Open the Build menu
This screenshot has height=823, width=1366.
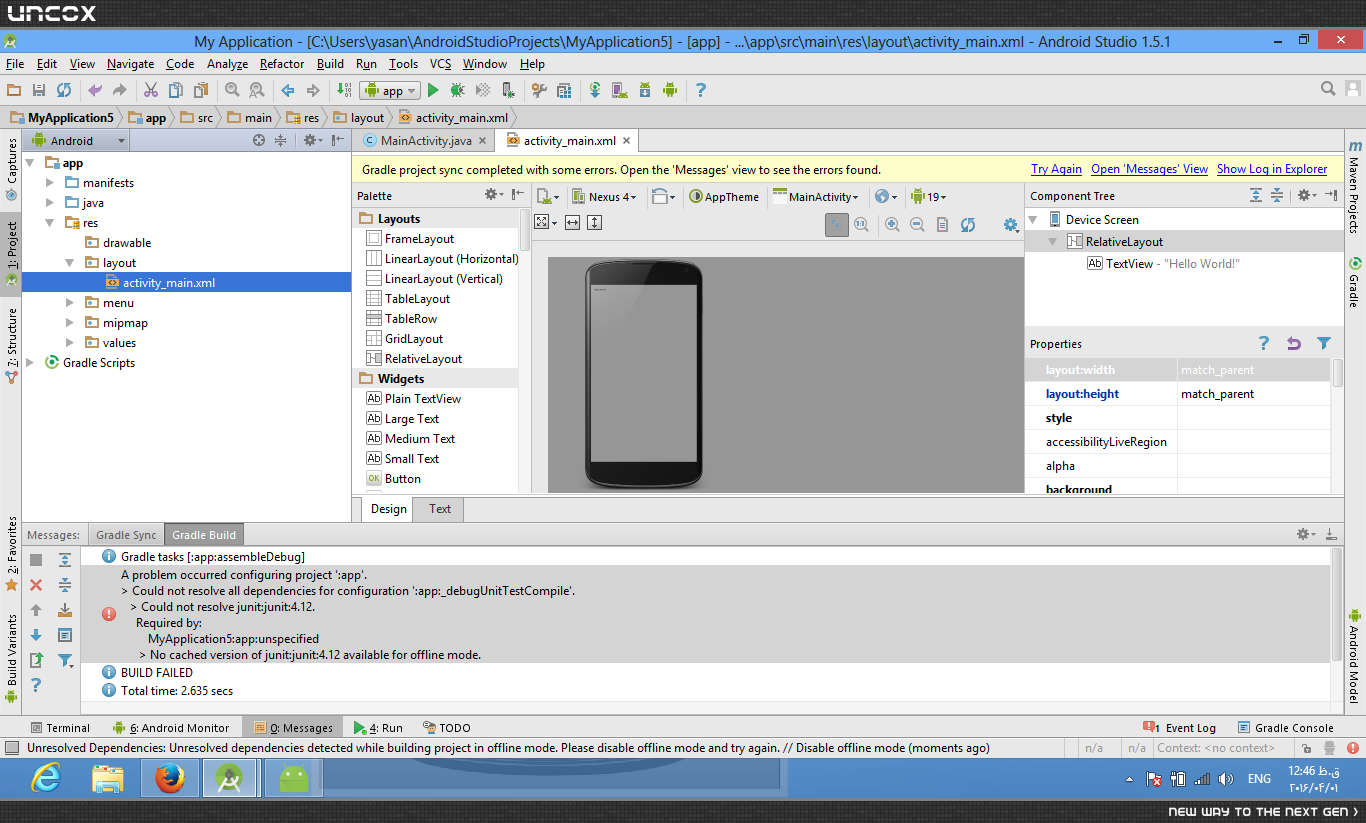[330, 64]
